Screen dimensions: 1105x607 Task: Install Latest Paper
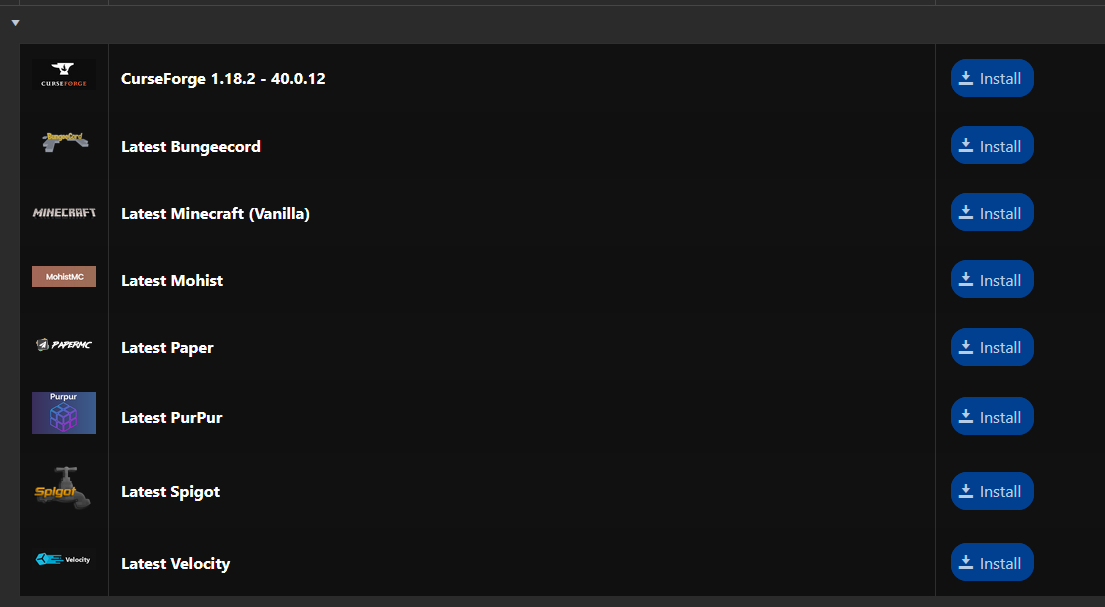point(992,348)
